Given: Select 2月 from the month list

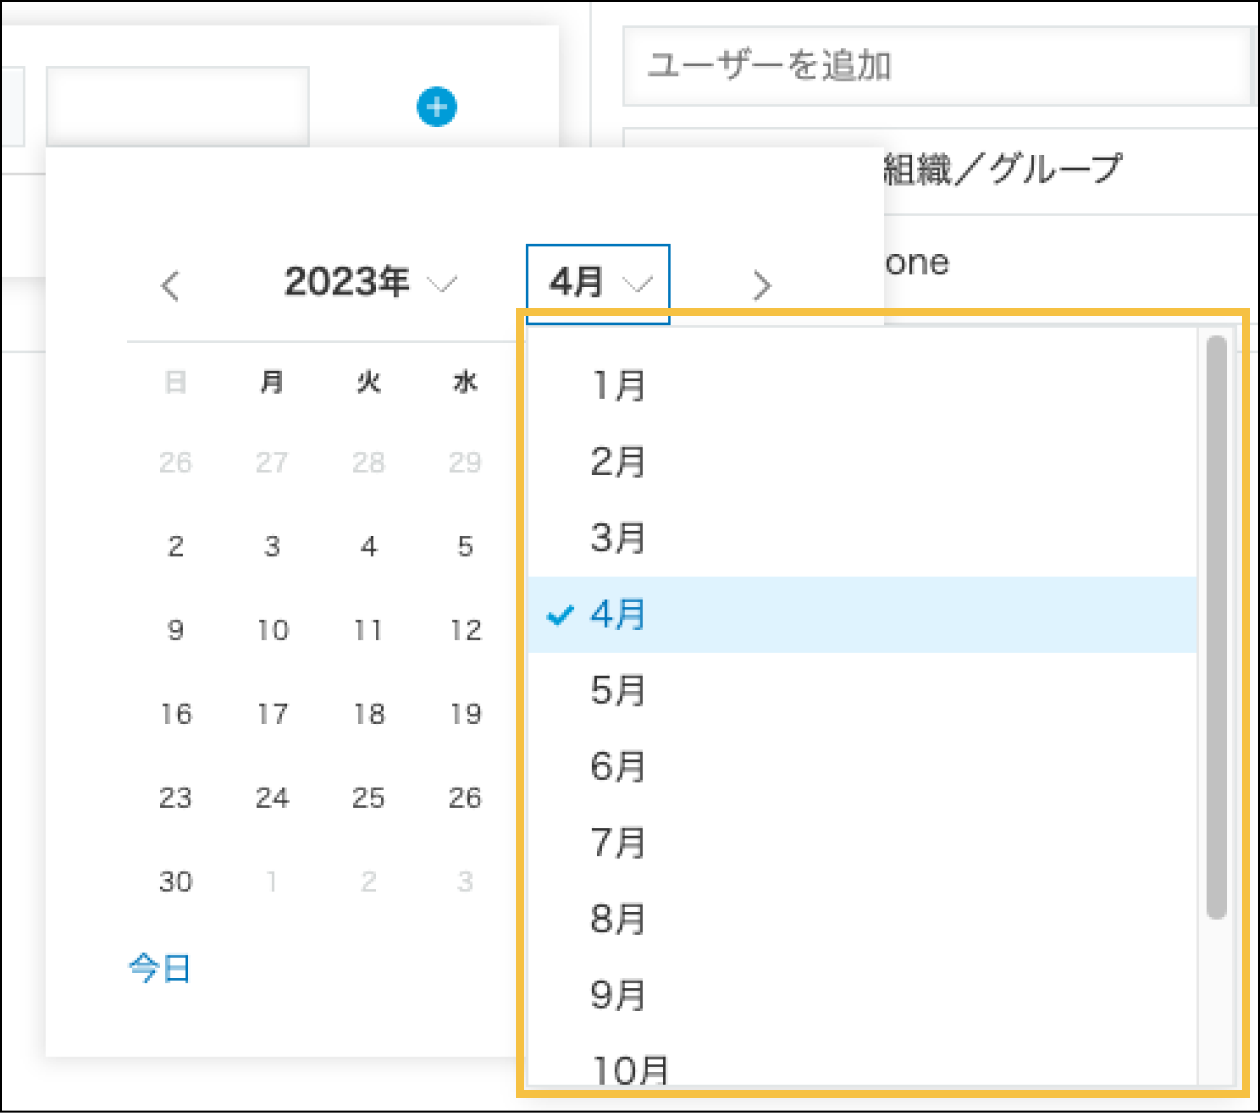Looking at the screenshot, I should click(618, 462).
